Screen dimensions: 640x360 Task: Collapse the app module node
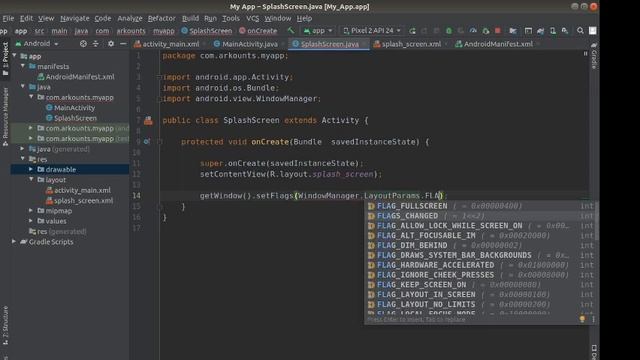click(x=15, y=56)
